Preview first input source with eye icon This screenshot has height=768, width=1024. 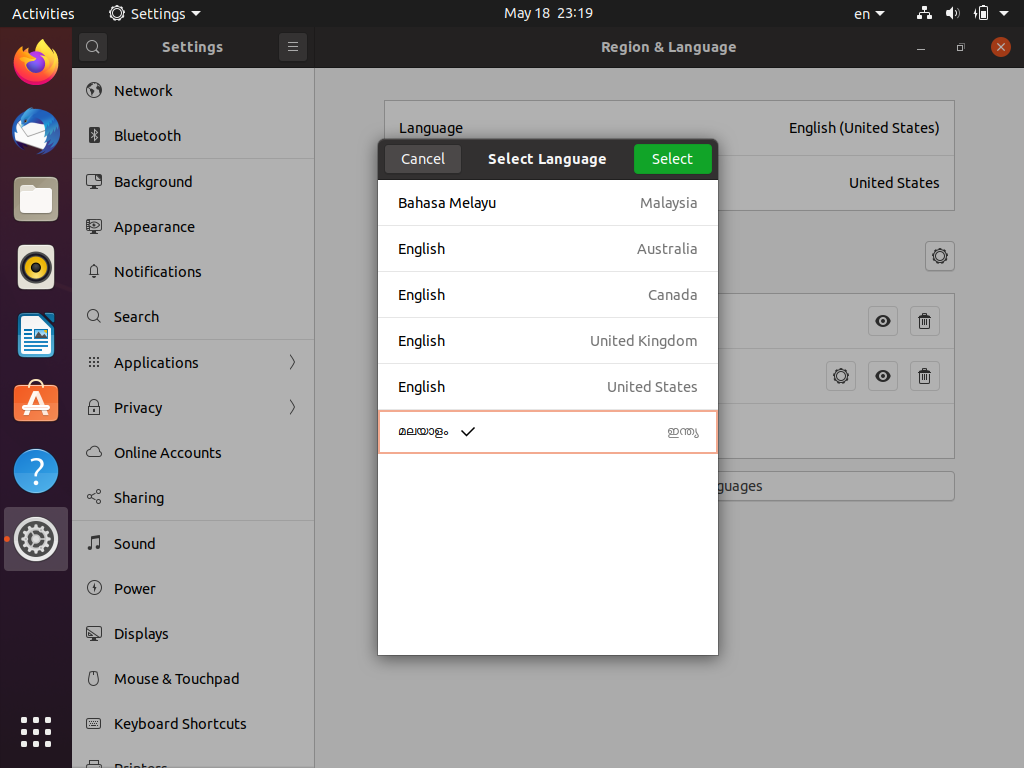(883, 321)
